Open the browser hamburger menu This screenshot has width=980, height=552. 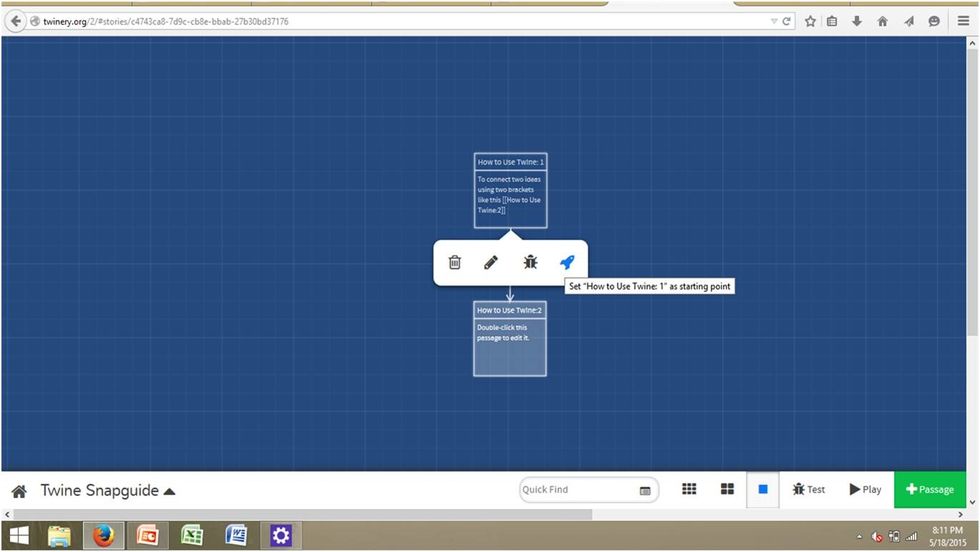[x=963, y=21]
